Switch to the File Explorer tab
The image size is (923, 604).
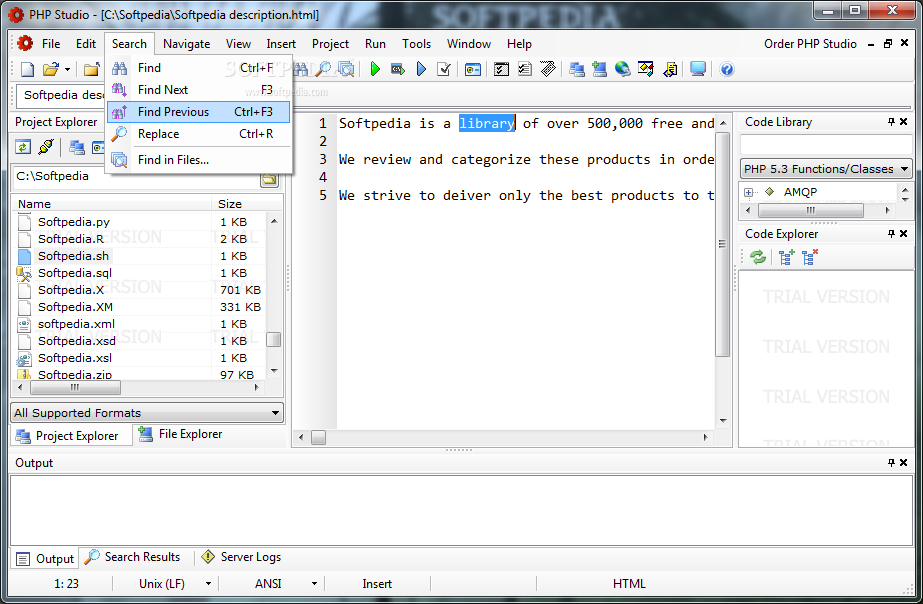(x=180, y=434)
